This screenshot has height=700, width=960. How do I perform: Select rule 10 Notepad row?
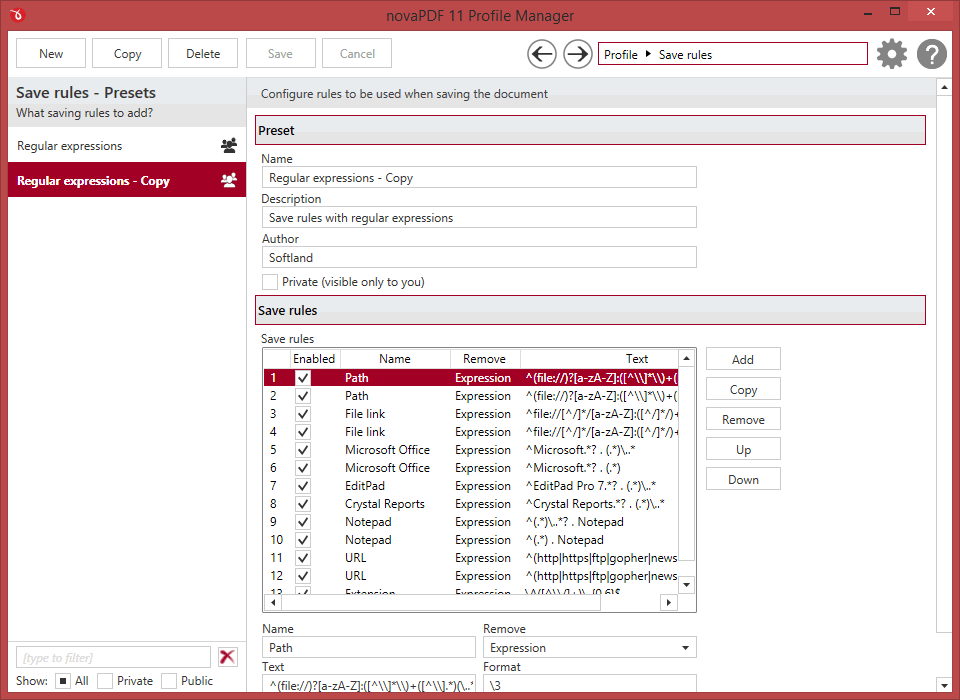(471, 540)
